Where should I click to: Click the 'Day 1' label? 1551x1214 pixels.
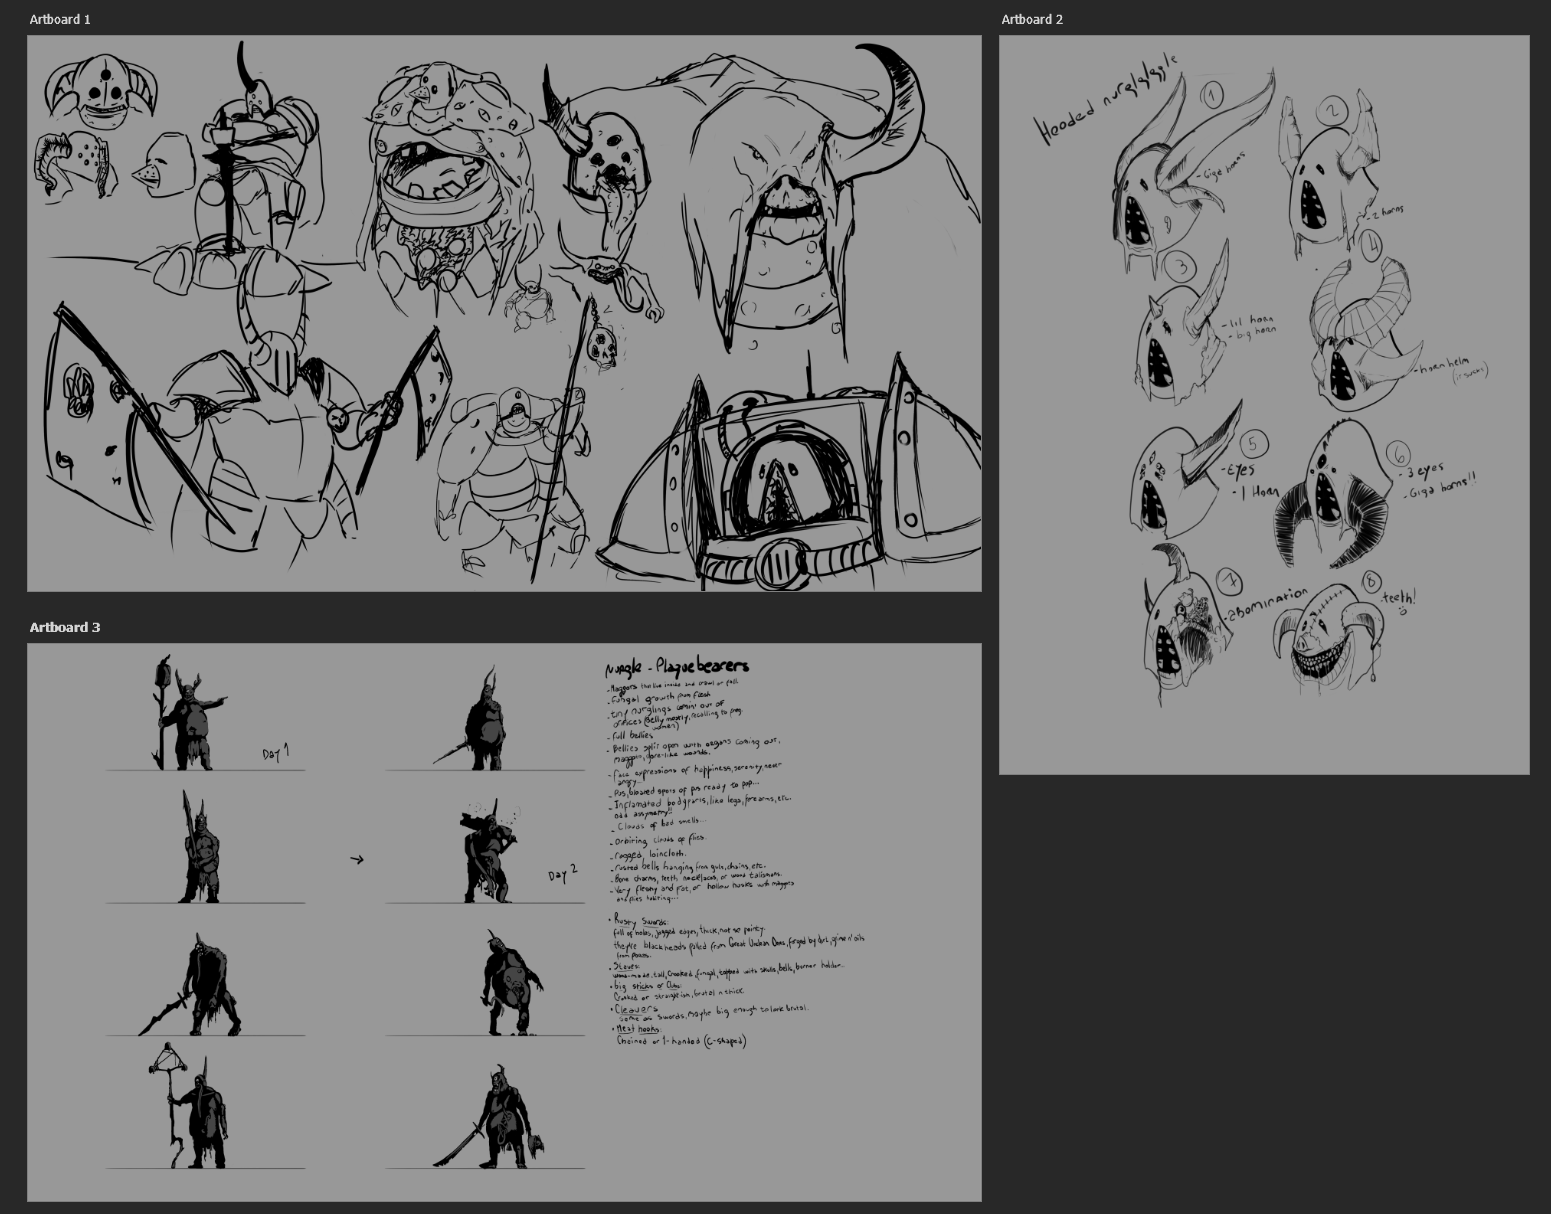pyautogui.click(x=276, y=752)
